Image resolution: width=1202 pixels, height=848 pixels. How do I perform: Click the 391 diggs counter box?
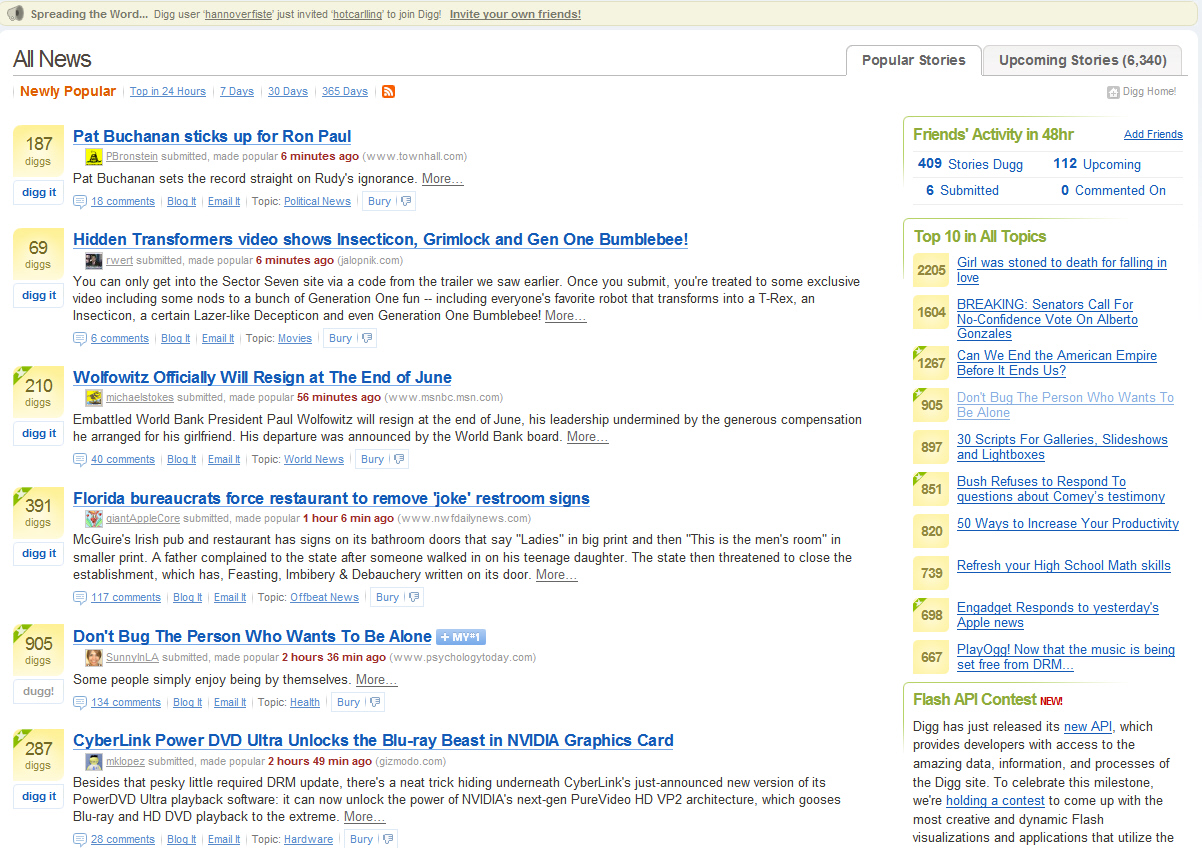click(x=39, y=513)
